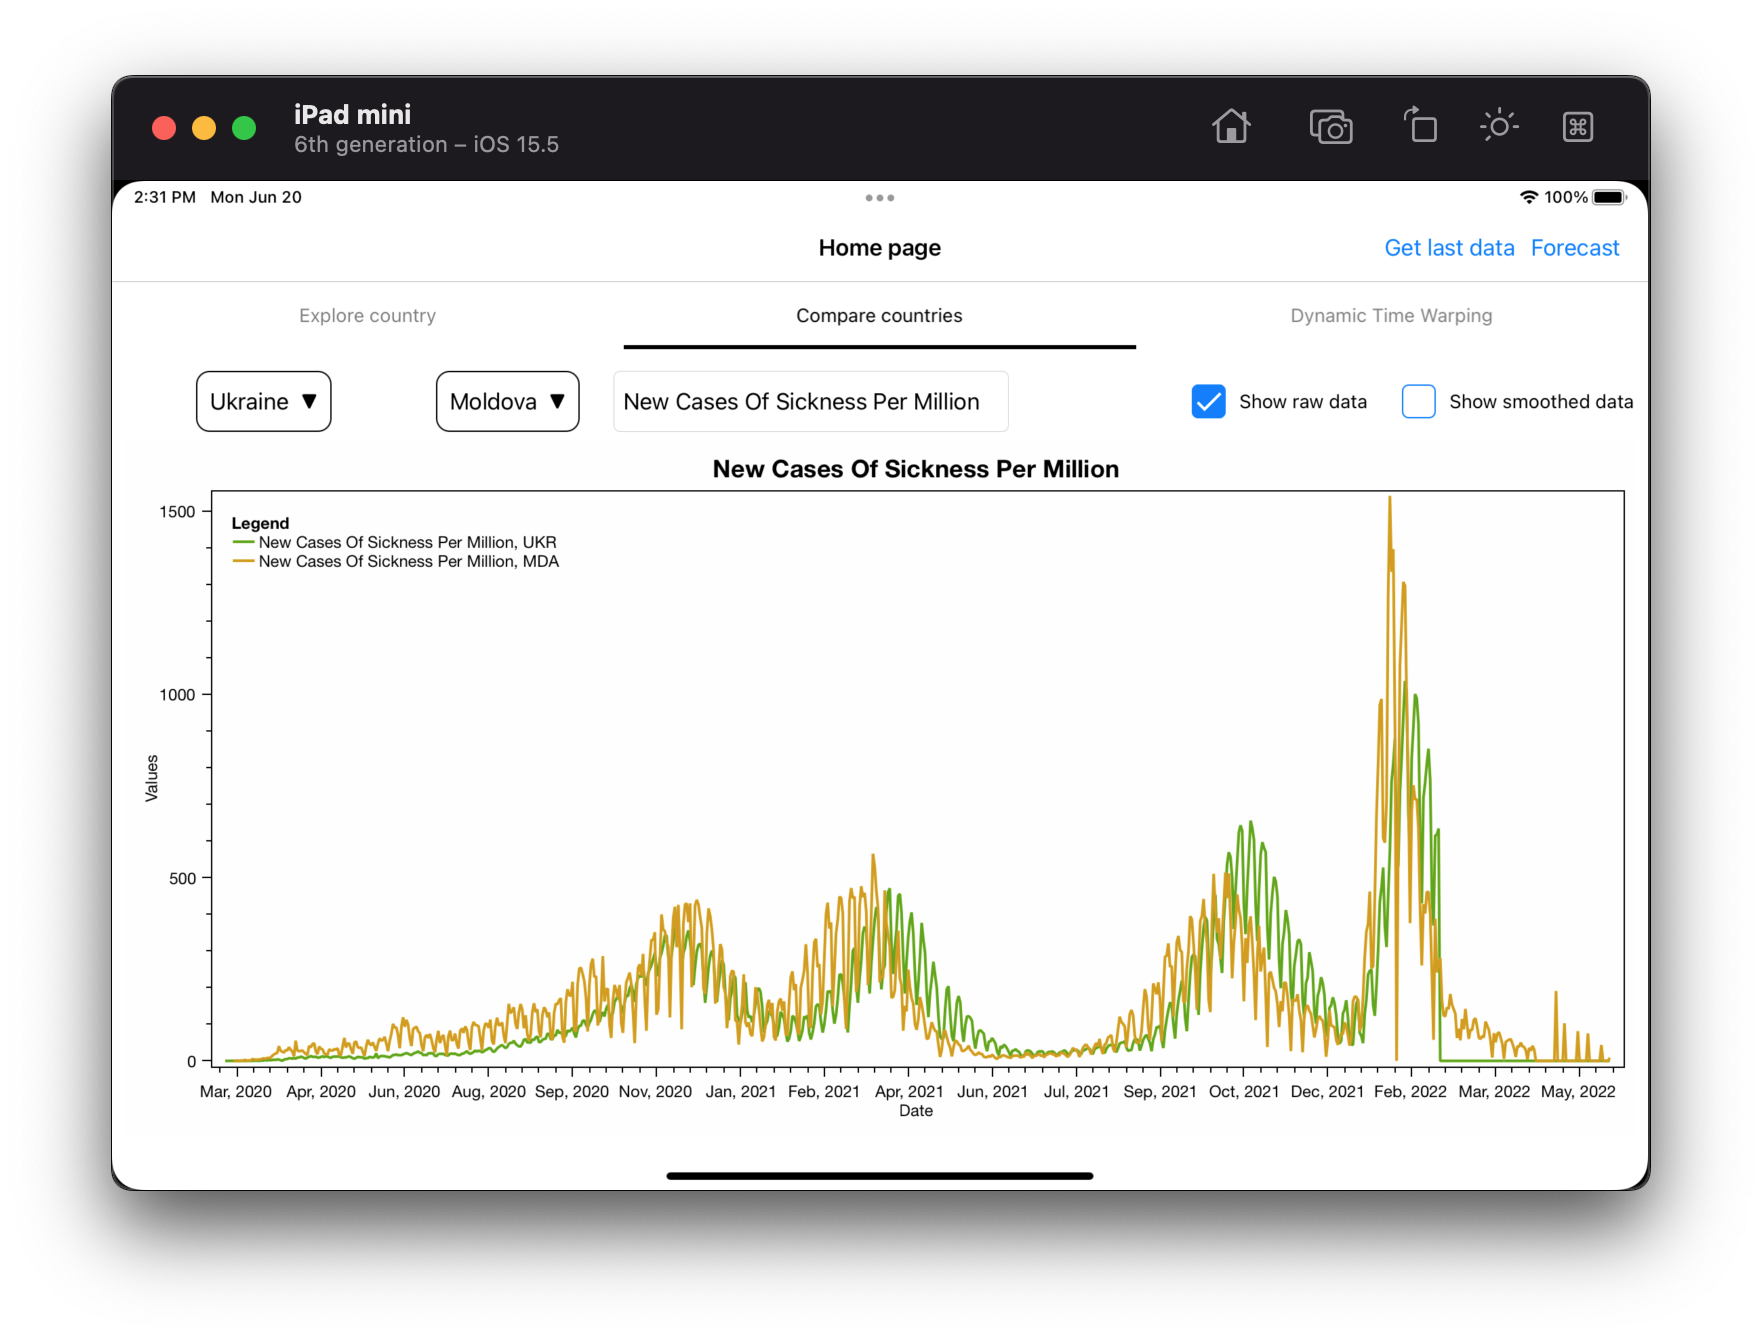Click the 1500 value on the y-axis
The height and width of the screenshot is (1338, 1762).
pyautogui.click(x=178, y=512)
